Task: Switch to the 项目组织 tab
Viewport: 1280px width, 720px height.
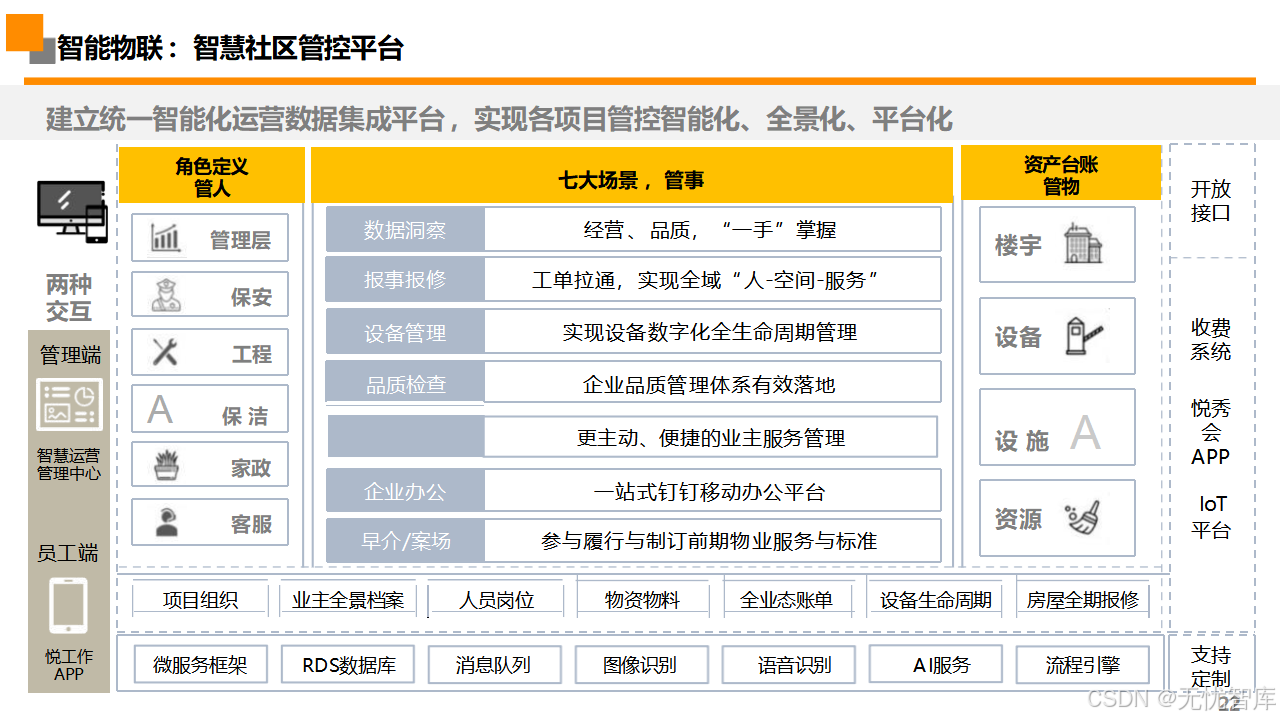Action: tap(199, 598)
